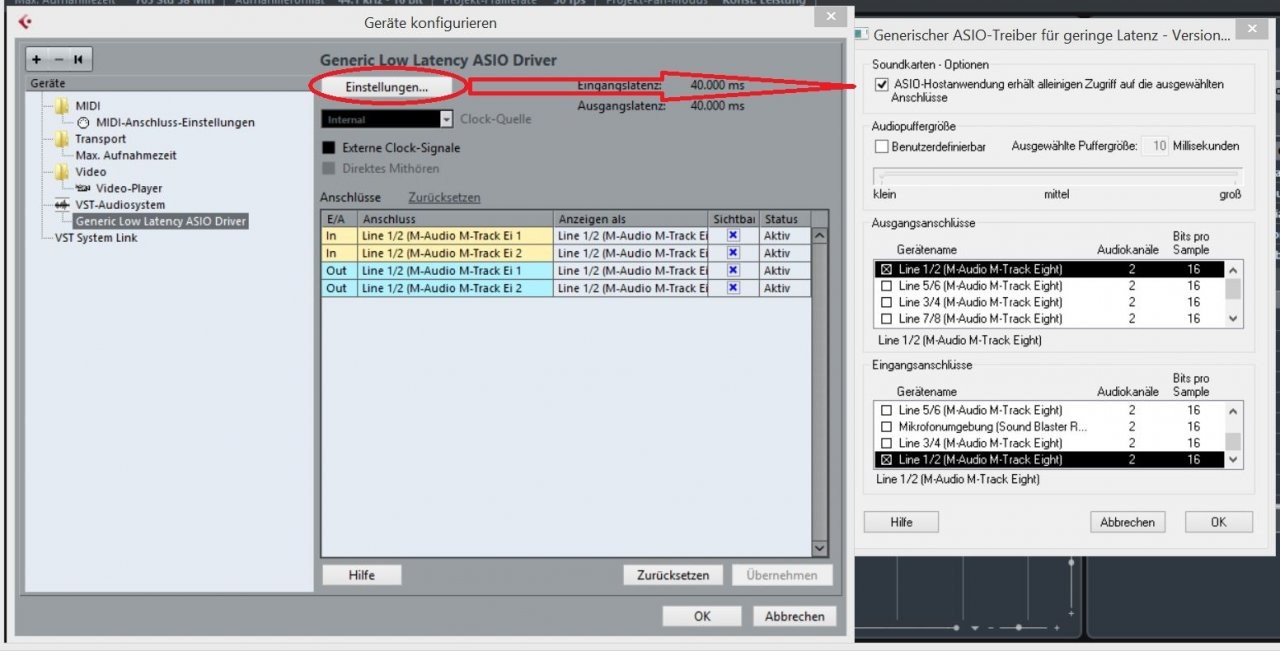Toggle the Direktes Mithören checkbox
This screenshot has width=1280, height=651.
[x=329, y=169]
